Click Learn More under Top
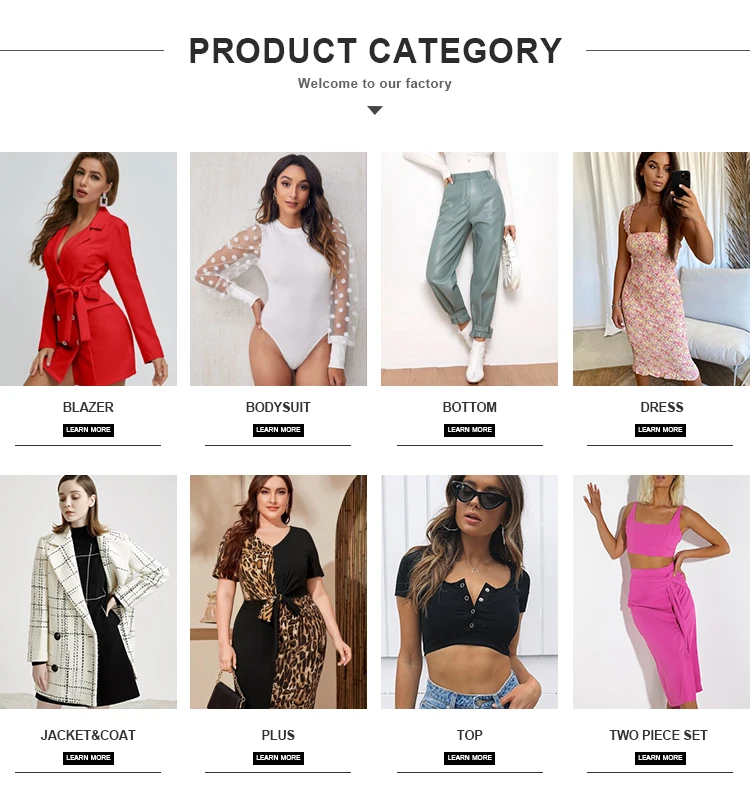Image resolution: width=750 pixels, height=804 pixels. tap(469, 758)
